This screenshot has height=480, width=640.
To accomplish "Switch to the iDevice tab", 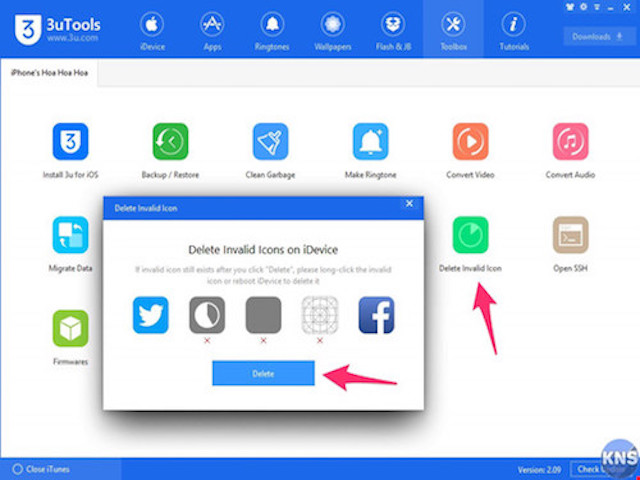I will (x=153, y=29).
